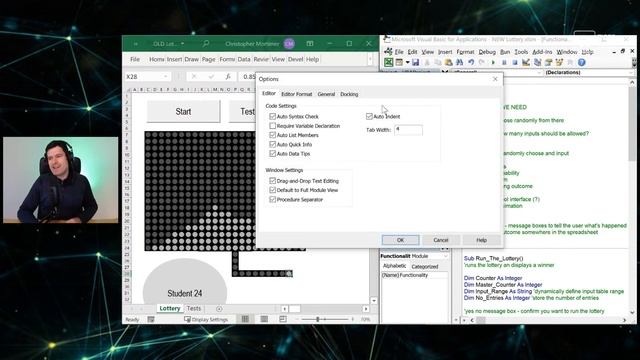Open the OLD Lot file name dropdown in Excel
The height and width of the screenshot is (360, 640).
182,44
